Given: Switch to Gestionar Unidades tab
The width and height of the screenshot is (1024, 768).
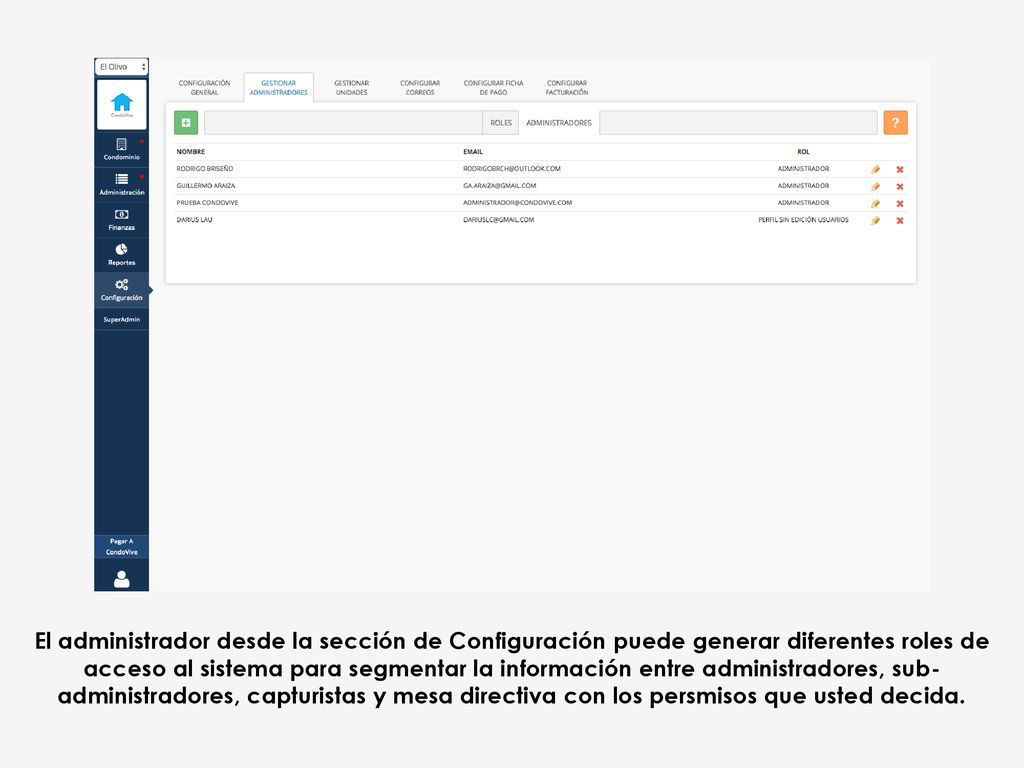Looking at the screenshot, I should [x=351, y=88].
